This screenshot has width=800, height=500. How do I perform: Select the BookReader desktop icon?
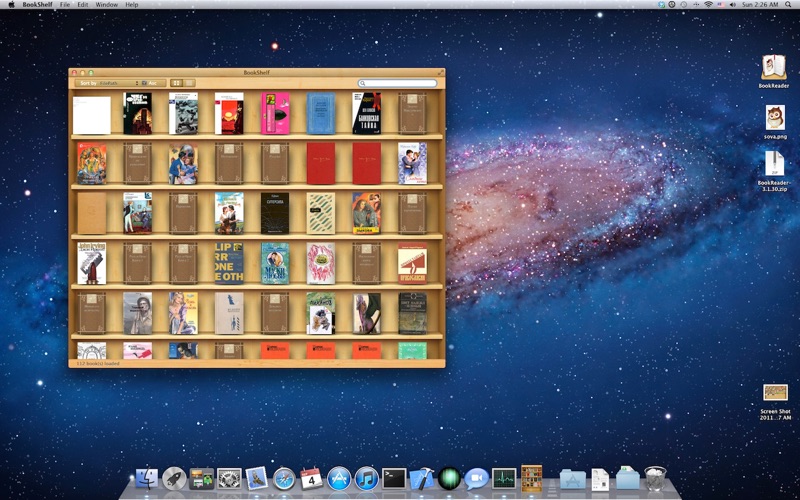(774, 68)
